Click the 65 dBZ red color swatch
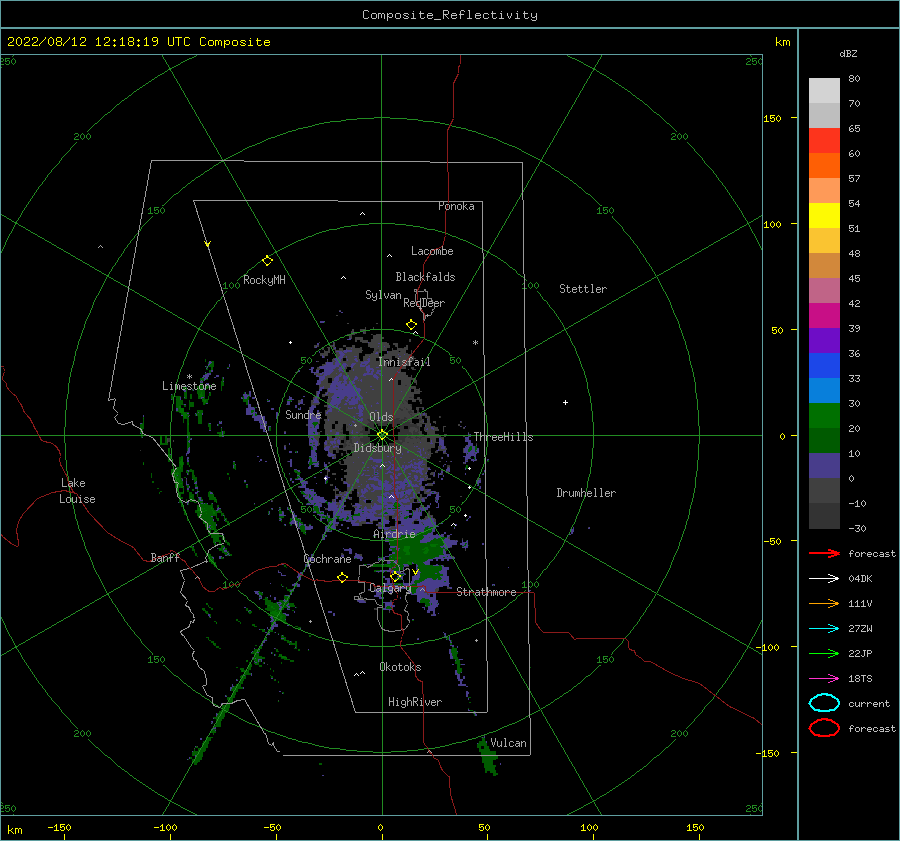The image size is (900, 841). pos(824,141)
